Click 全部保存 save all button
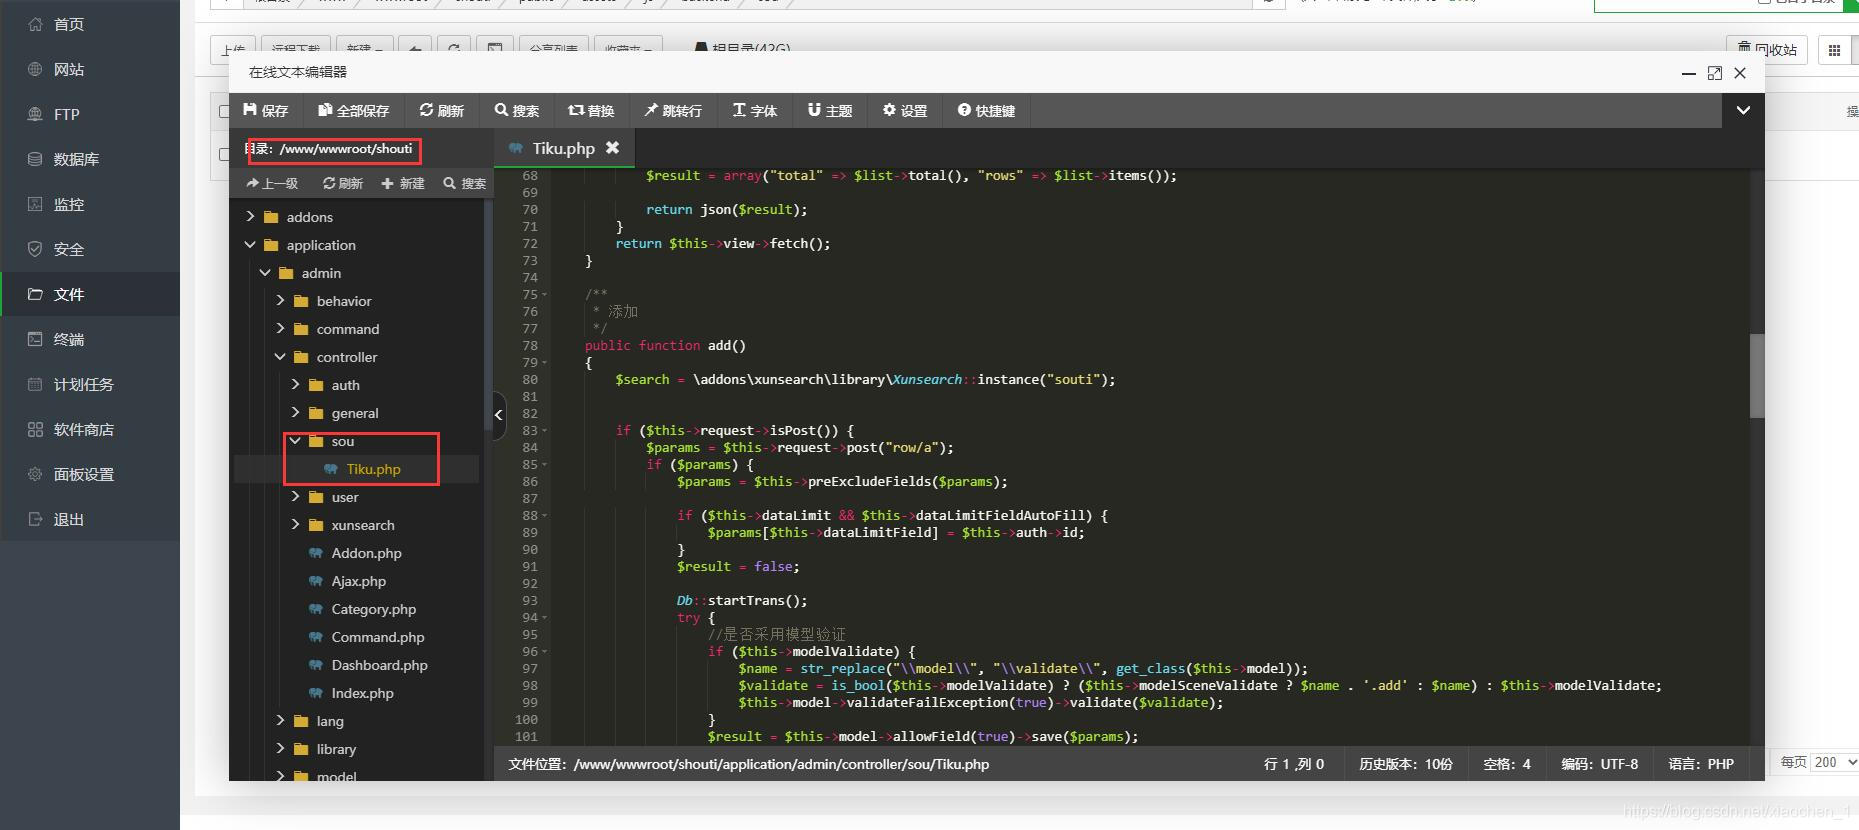The width and height of the screenshot is (1859, 830). coord(353,110)
